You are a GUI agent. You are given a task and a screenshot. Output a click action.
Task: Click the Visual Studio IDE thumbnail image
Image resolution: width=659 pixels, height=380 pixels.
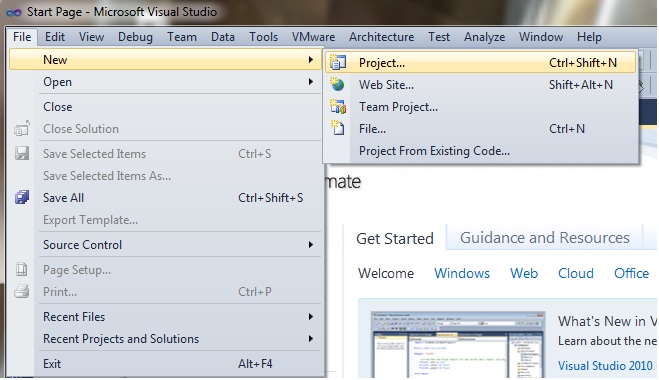tap(458, 345)
